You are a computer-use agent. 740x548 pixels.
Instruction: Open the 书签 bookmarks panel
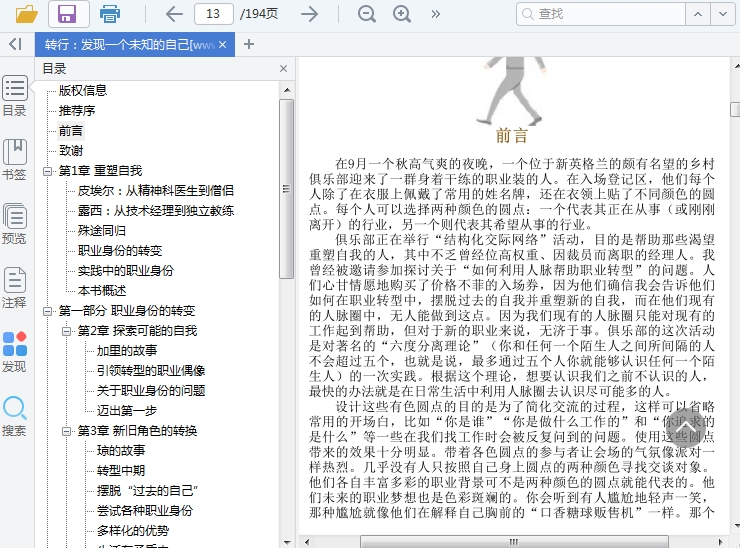15,160
